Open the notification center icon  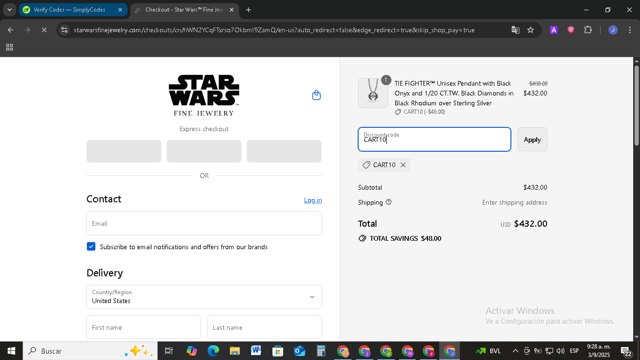(627, 351)
